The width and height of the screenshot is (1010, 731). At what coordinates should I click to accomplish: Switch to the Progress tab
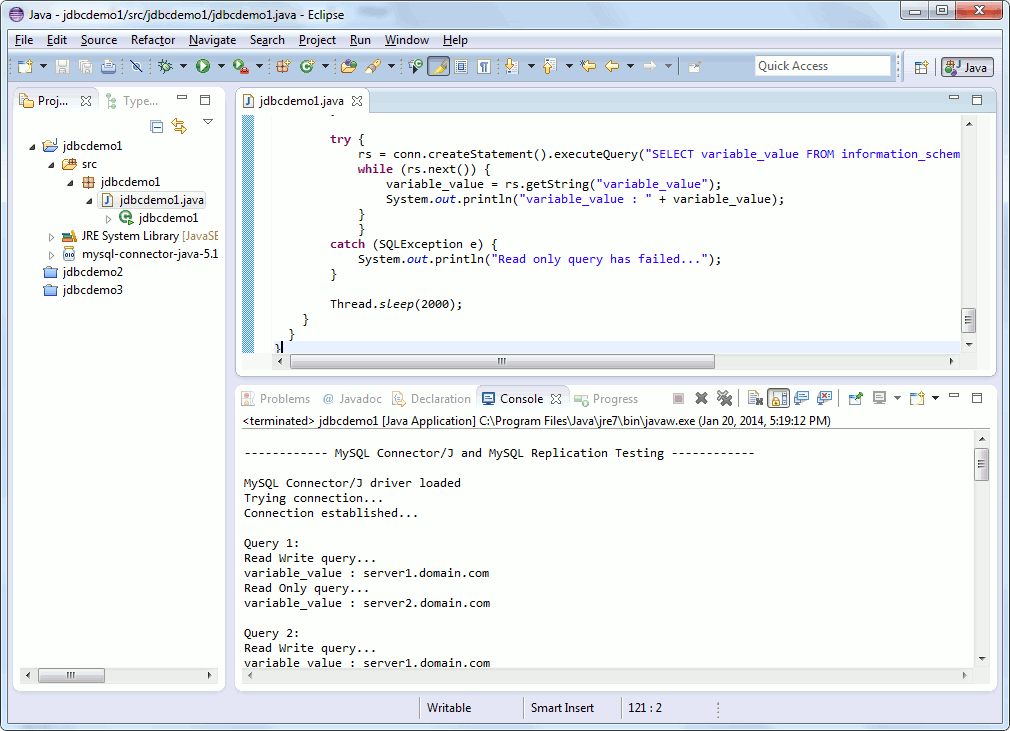pos(606,399)
